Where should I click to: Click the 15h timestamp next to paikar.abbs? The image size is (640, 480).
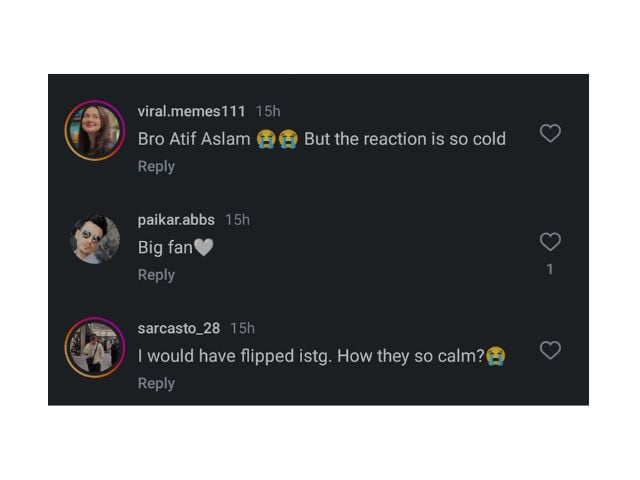(x=237, y=220)
